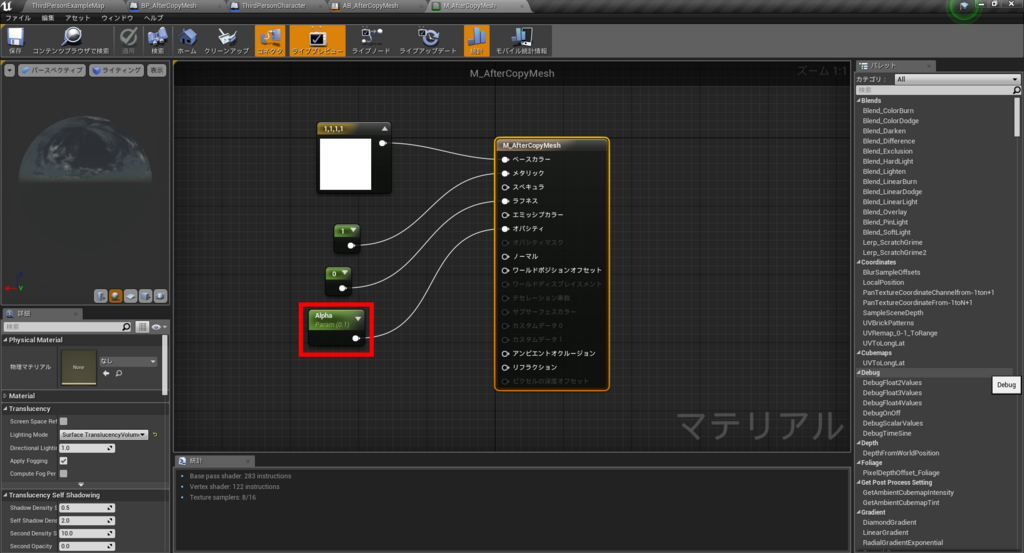Select DebugFloat2Values in palette

[x=892, y=383]
